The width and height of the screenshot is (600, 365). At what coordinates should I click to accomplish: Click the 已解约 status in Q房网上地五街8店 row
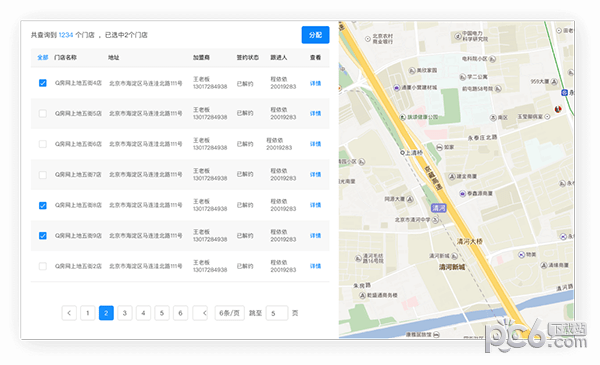pyautogui.click(x=245, y=205)
